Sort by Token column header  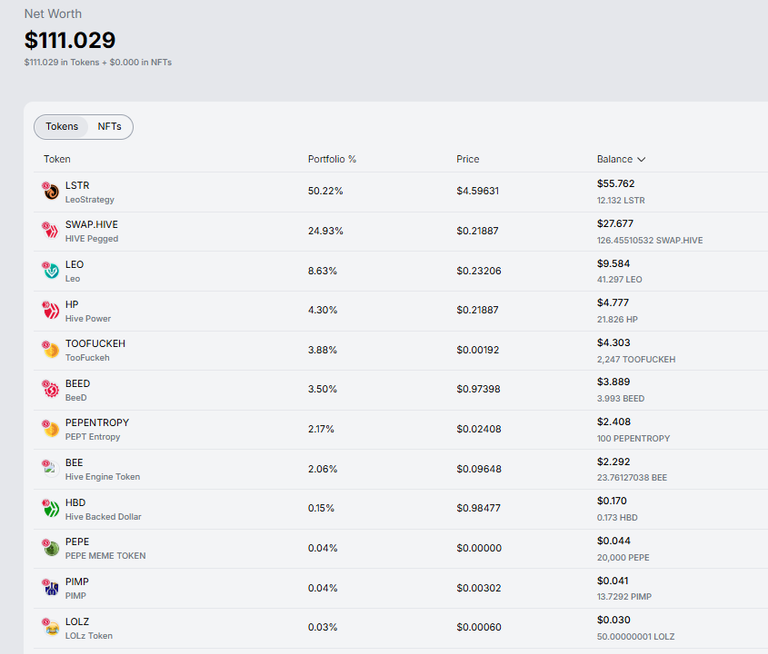click(x=57, y=159)
